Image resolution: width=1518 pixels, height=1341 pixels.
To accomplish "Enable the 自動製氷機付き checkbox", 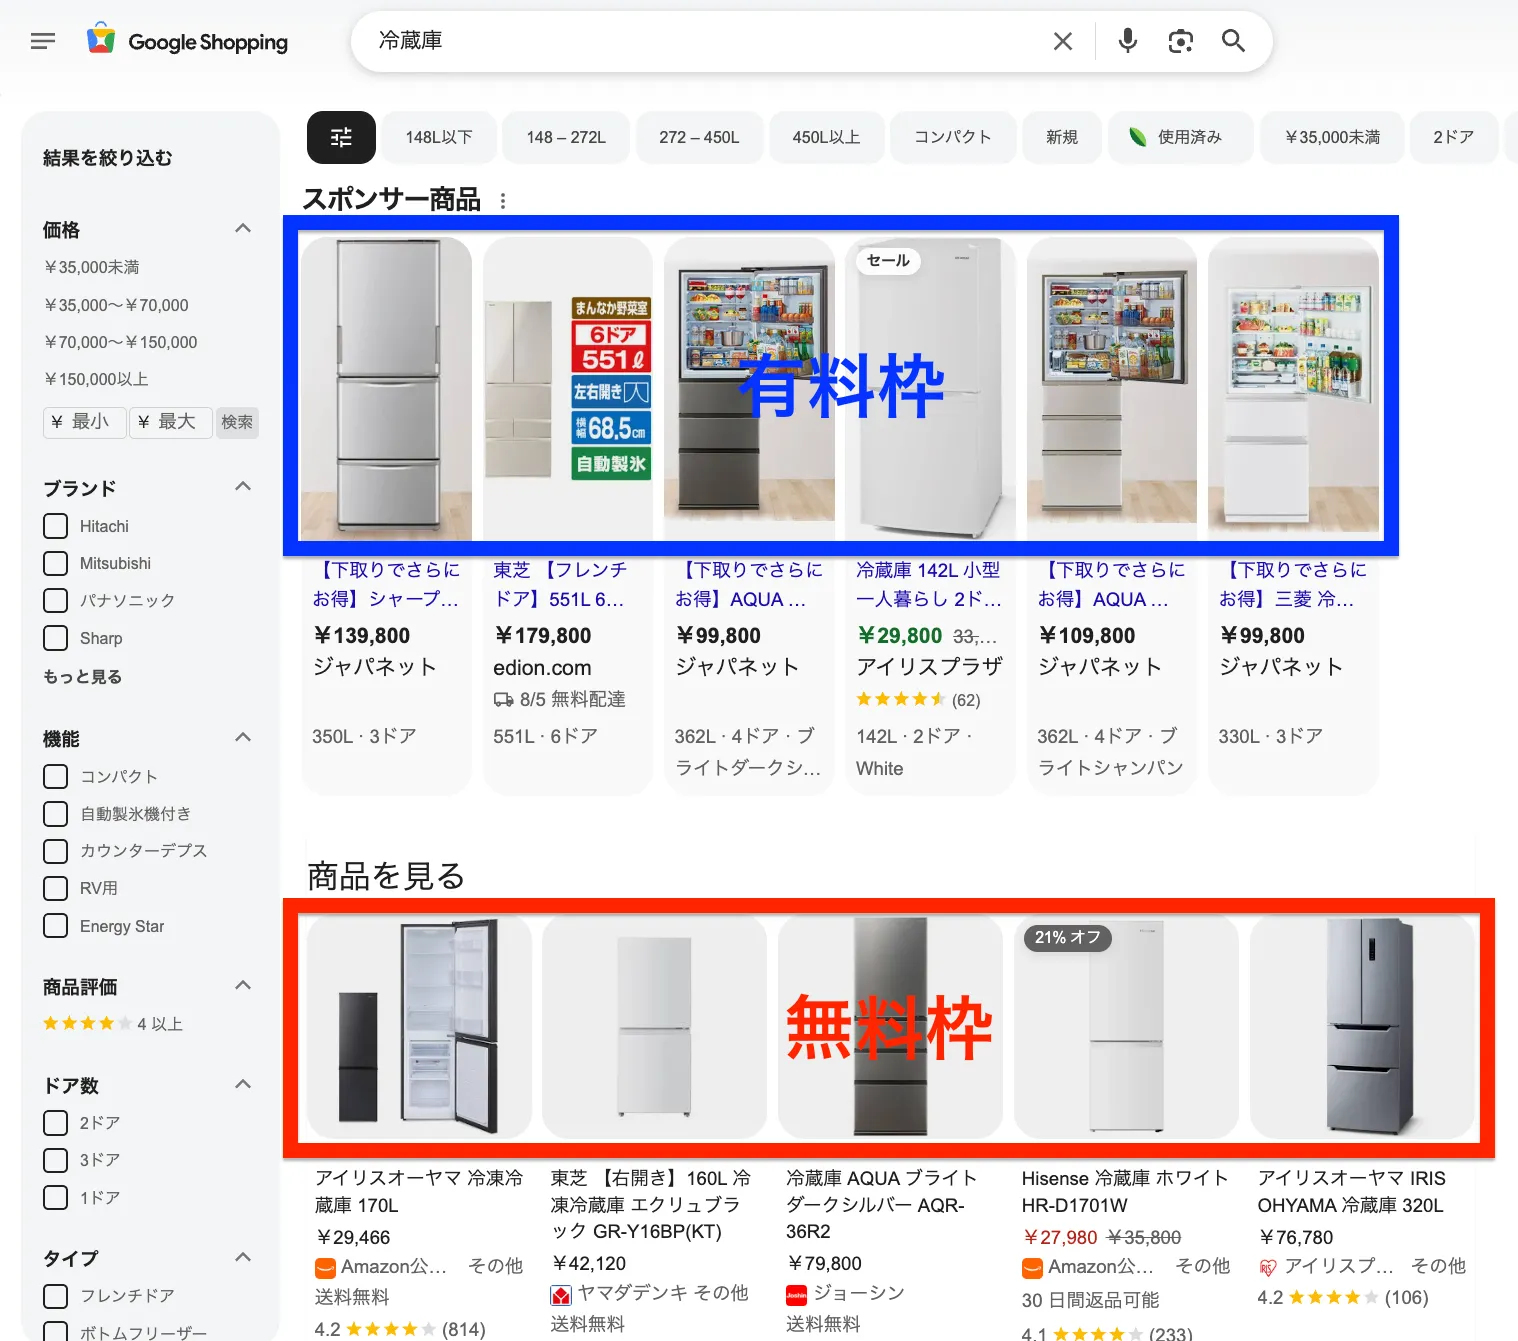I will [56, 814].
